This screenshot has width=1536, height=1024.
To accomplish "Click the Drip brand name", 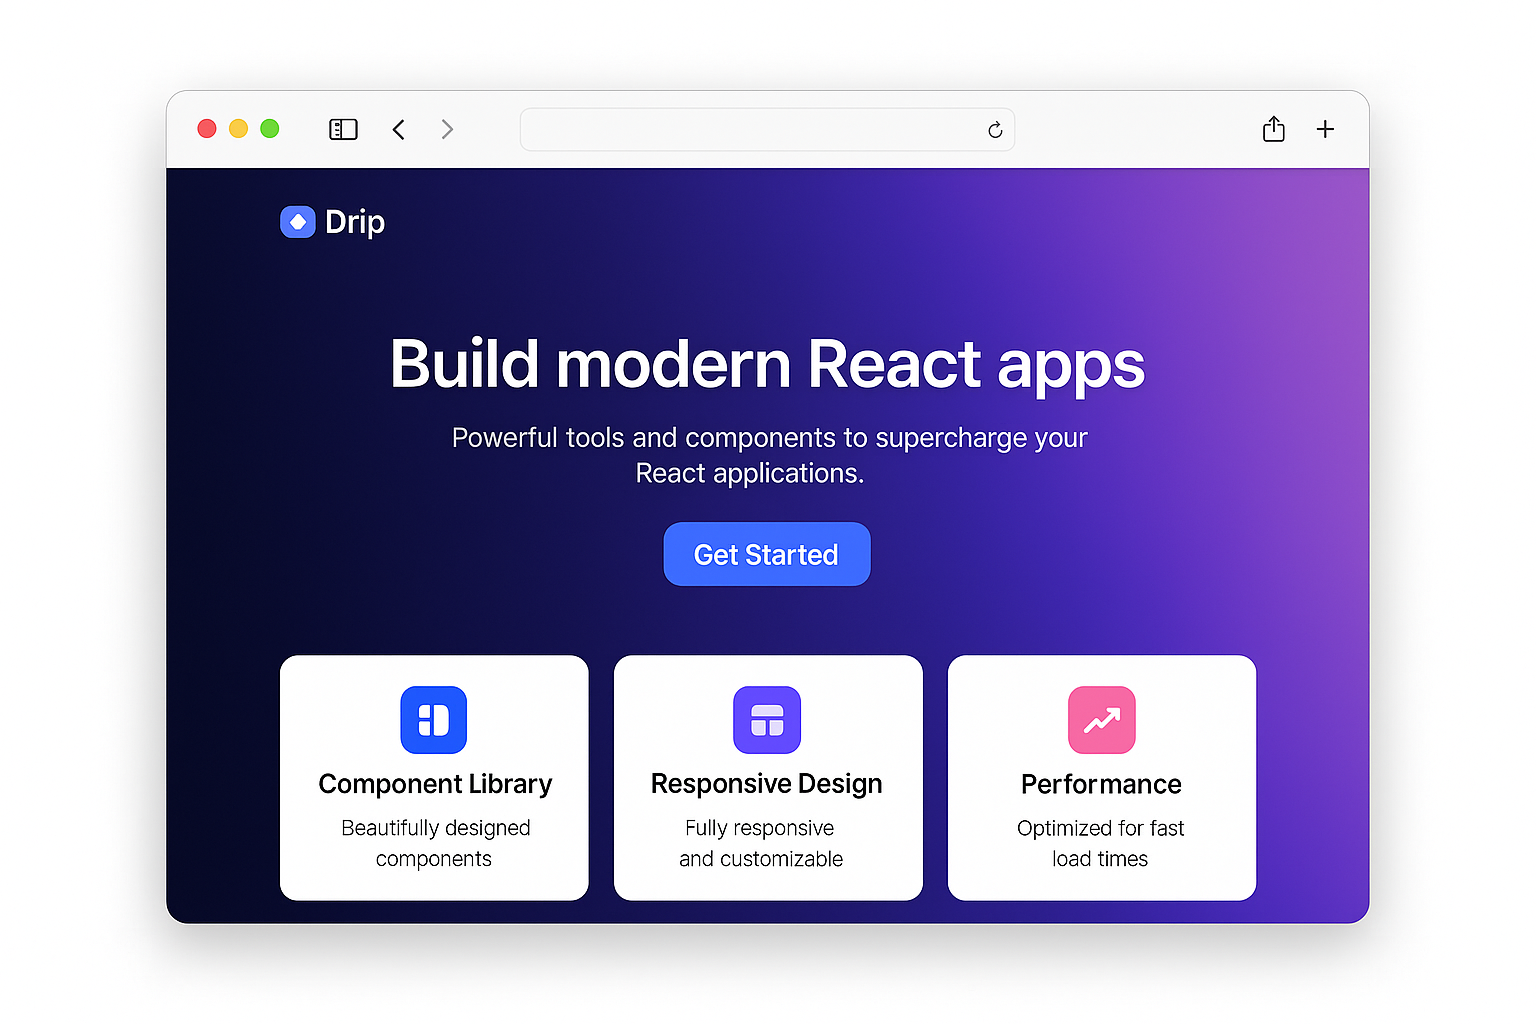I will tap(355, 222).
